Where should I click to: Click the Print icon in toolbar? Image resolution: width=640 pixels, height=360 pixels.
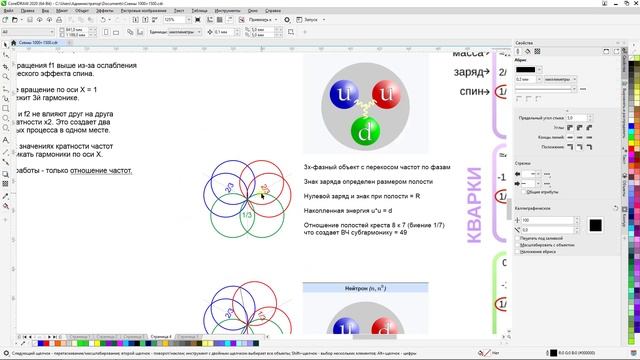pos(59,20)
